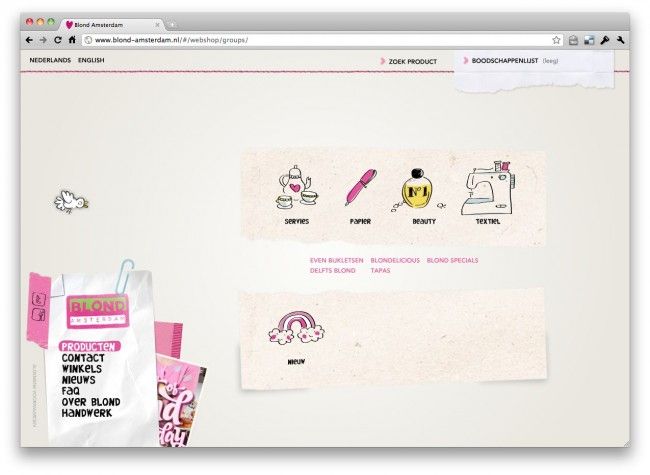Open the Beauty perfume bottle category
Viewport: 650px width, 475px height.
click(419, 190)
